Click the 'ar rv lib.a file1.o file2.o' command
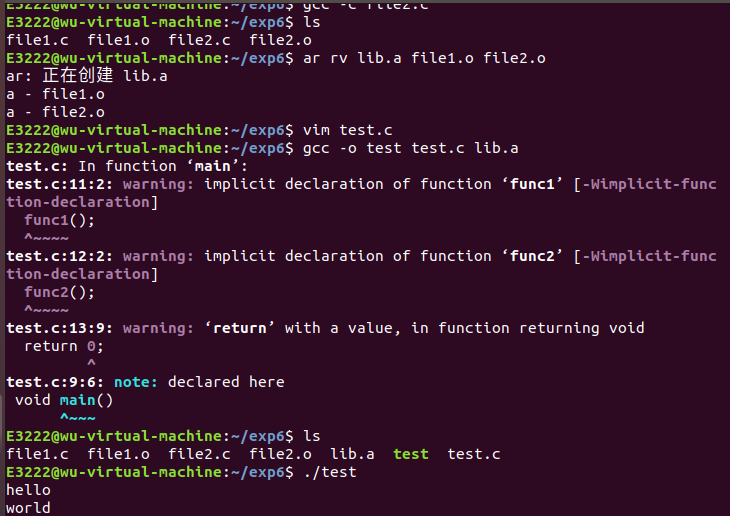The width and height of the screenshot is (730, 516). pyautogui.click(x=424, y=58)
